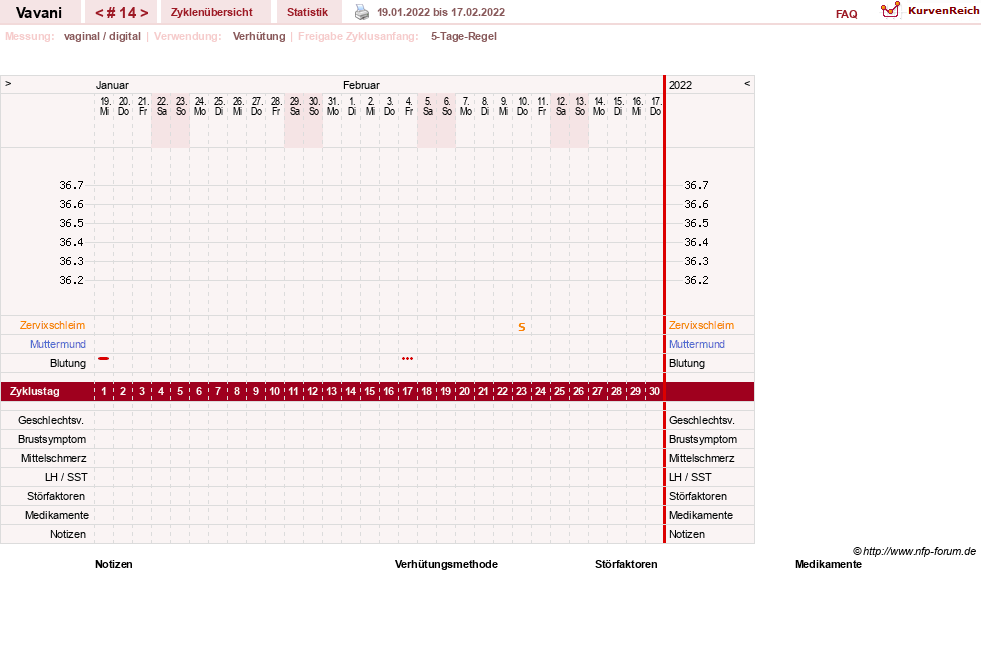This screenshot has height=663, width=981.
Task: Click the Vavani profile name
Action: (x=39, y=13)
